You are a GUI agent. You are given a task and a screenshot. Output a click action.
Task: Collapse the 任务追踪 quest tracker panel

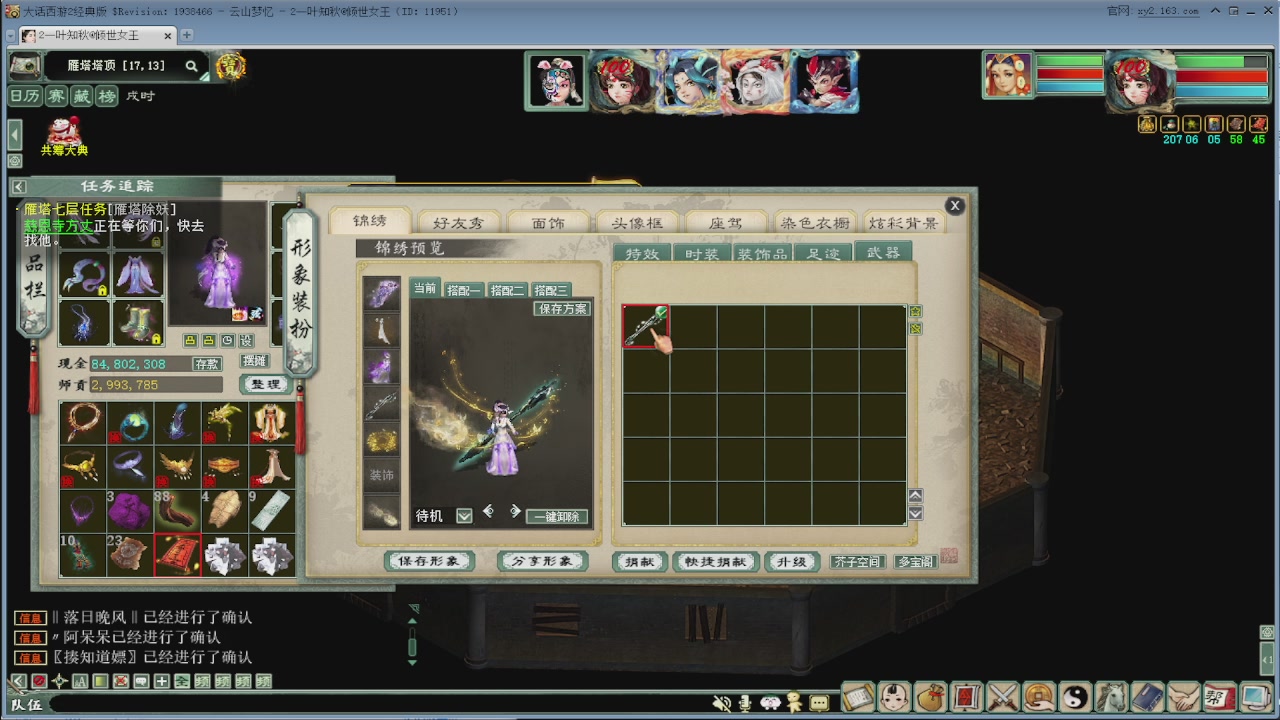pyautogui.click(x=19, y=187)
